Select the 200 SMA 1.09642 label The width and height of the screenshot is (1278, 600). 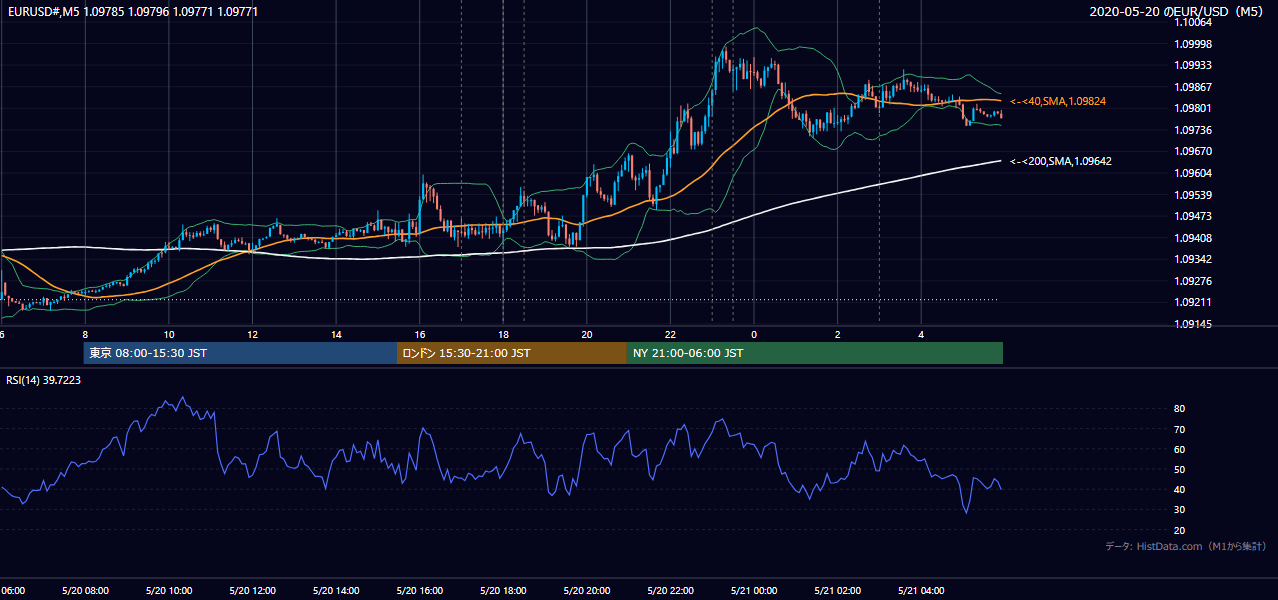click(1061, 161)
